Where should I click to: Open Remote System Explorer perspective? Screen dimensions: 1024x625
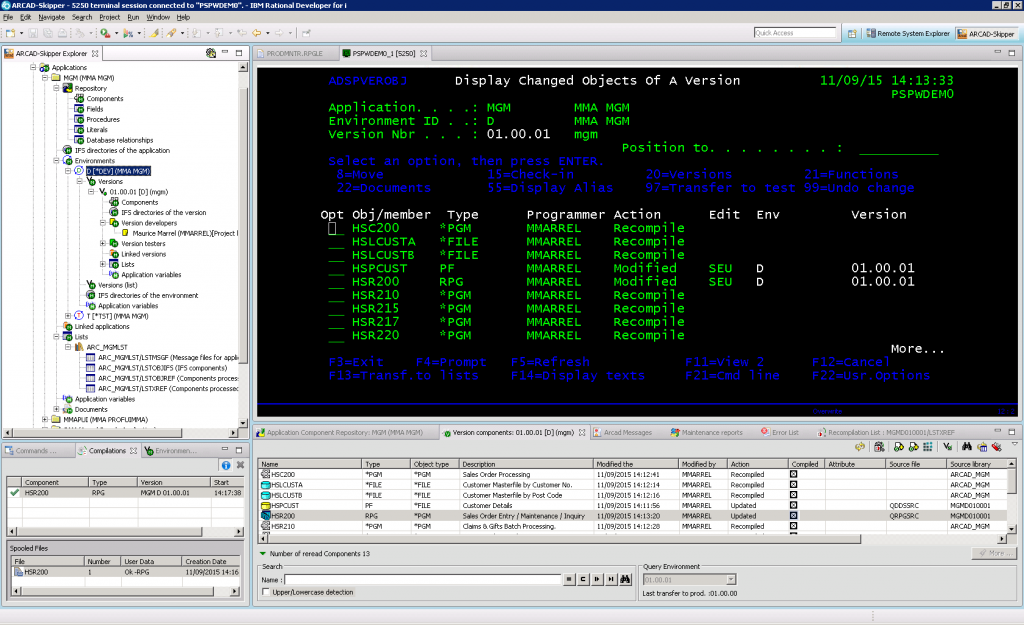point(907,33)
